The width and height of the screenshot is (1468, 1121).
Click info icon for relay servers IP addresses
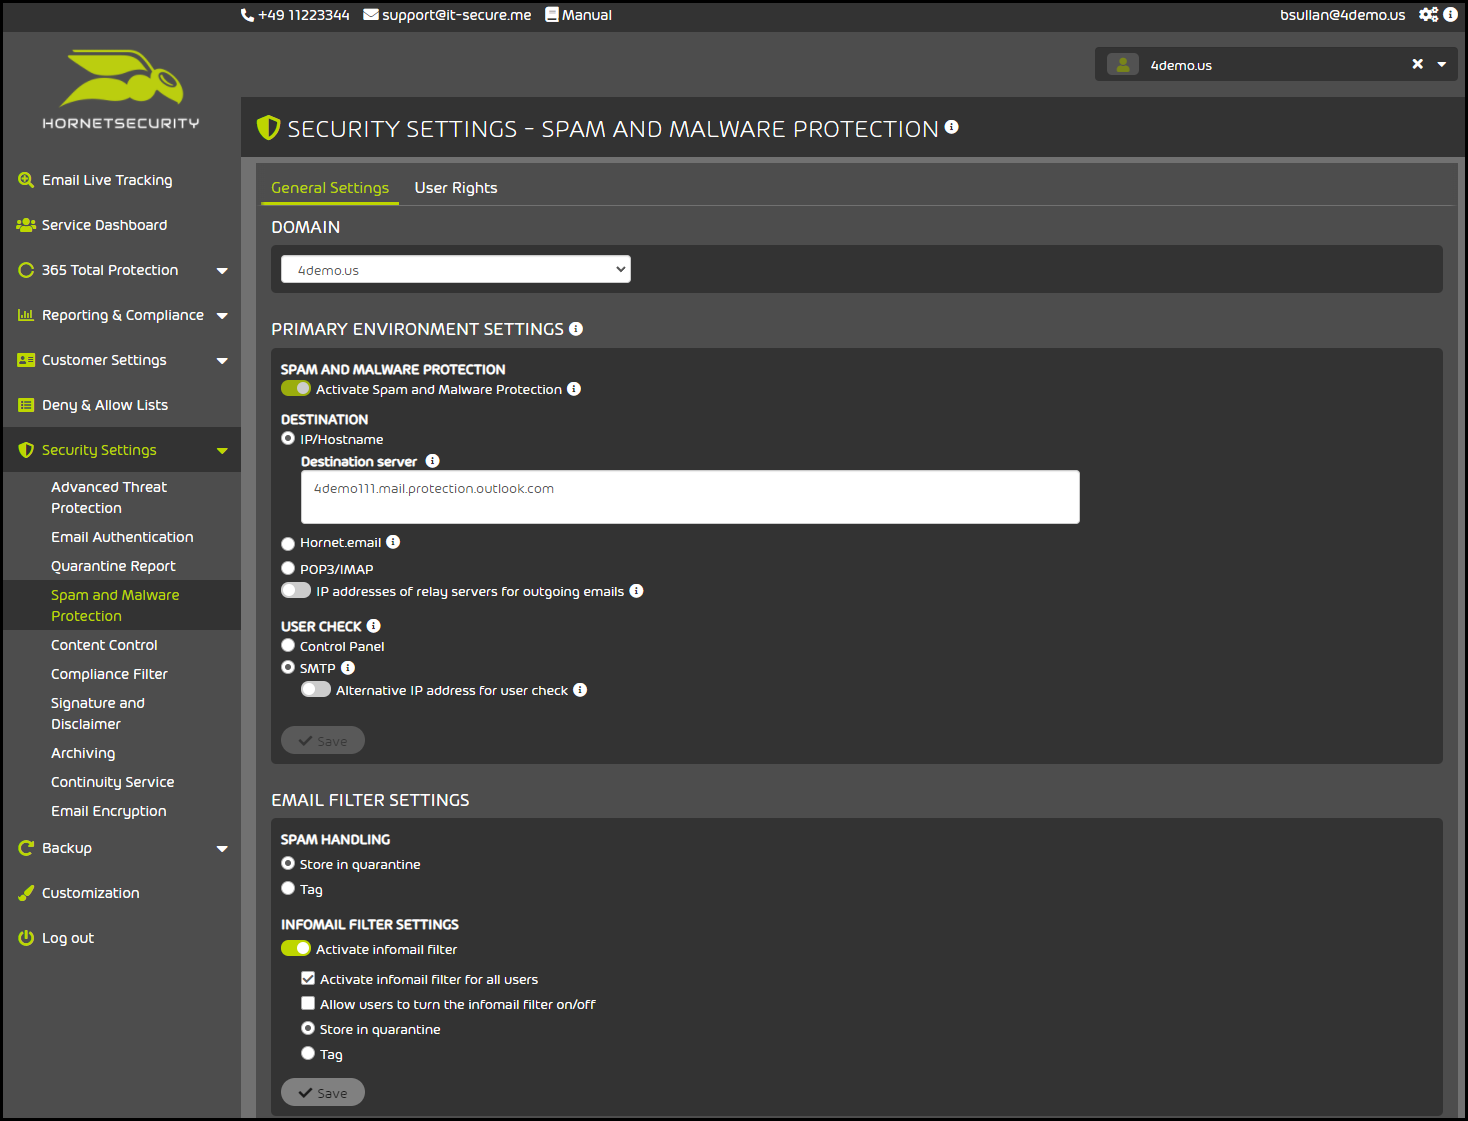point(636,591)
